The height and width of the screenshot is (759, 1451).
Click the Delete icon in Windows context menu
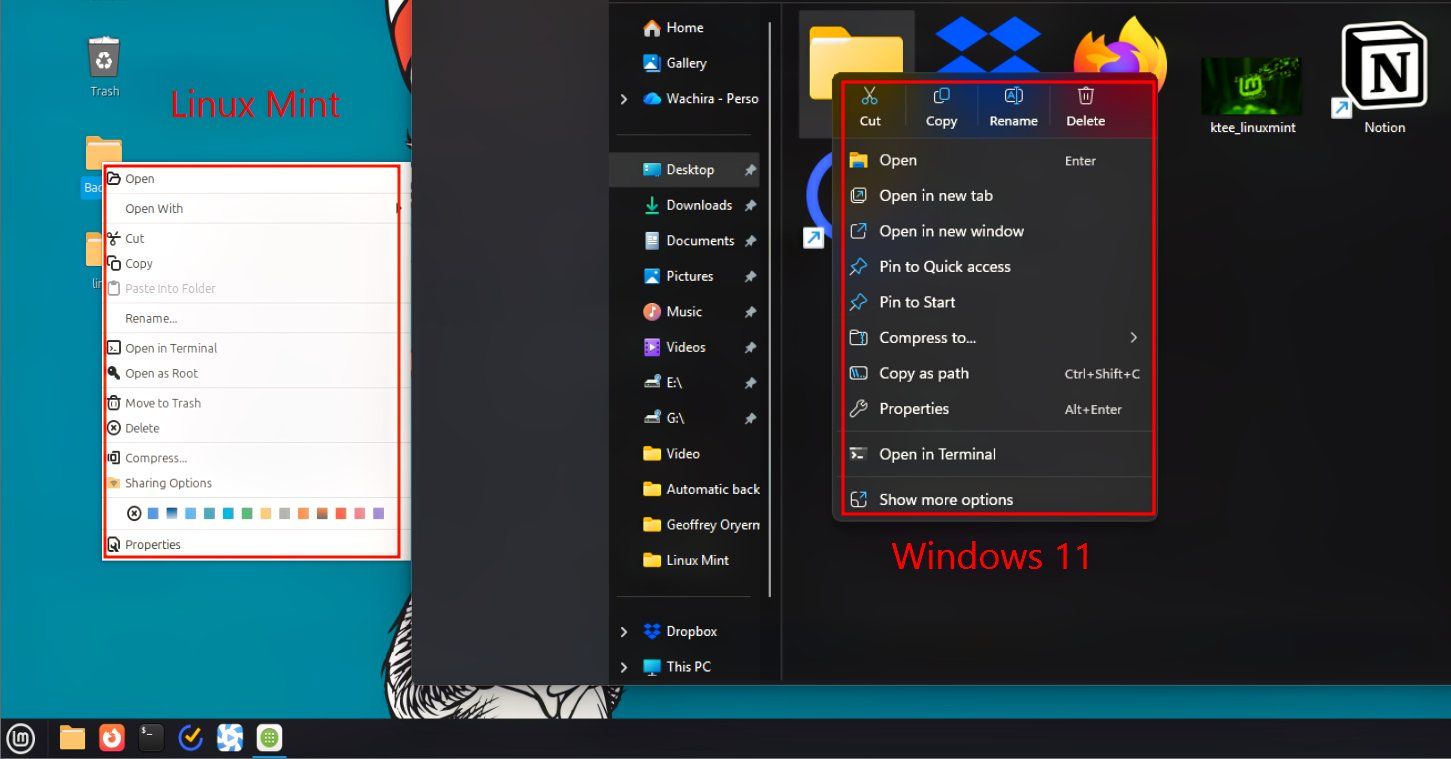[x=1085, y=96]
